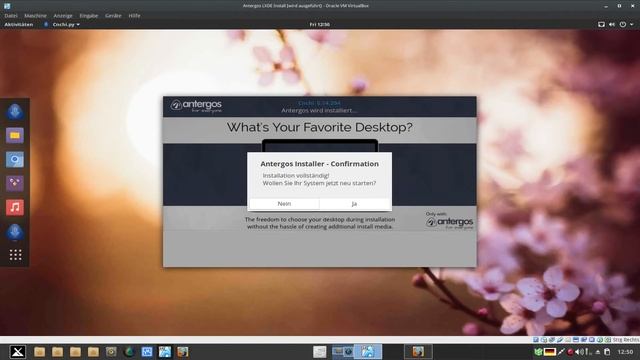The image size is (640, 360).
Task: Click Nein in the confirmation dialog
Action: coord(284,204)
